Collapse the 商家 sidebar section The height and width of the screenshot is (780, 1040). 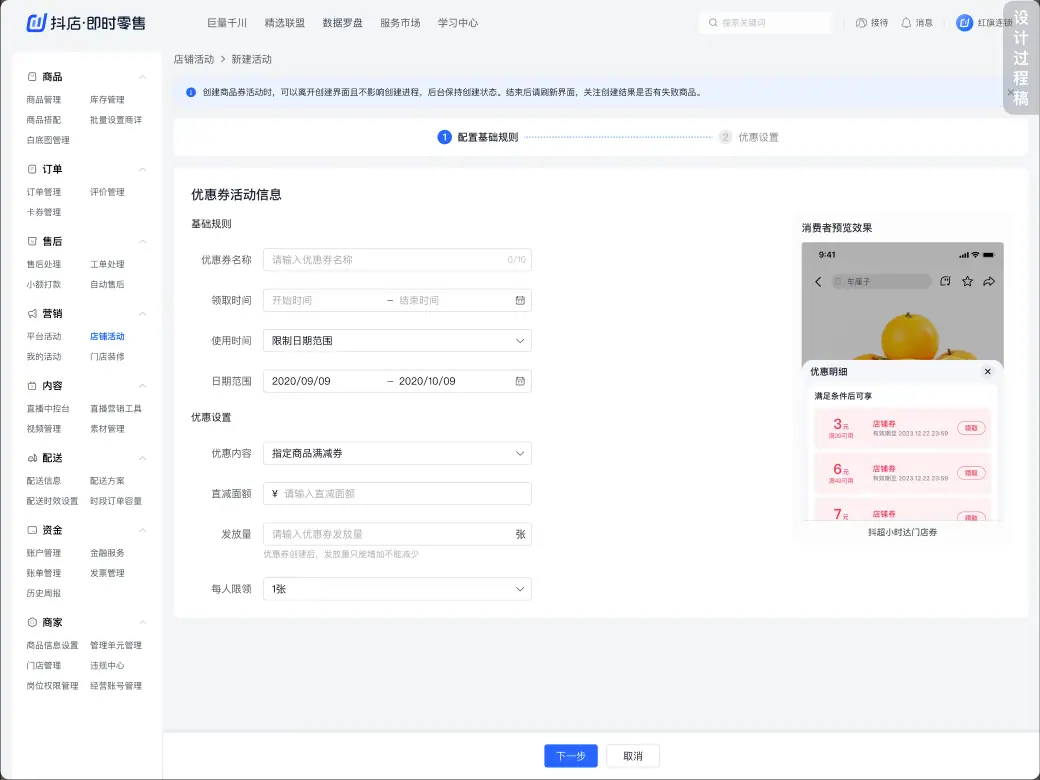pyautogui.click(x=143, y=622)
